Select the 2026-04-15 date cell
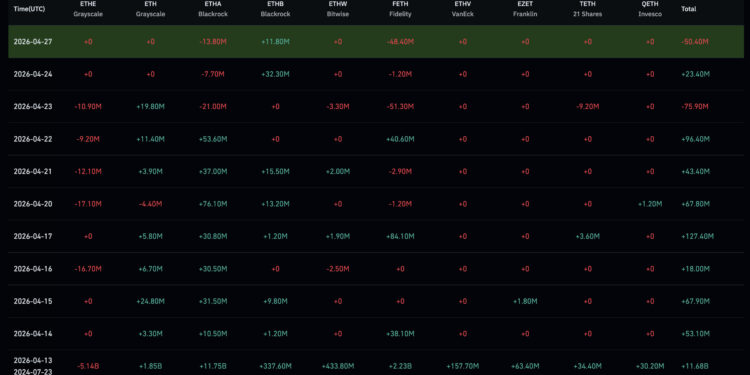The height and width of the screenshot is (375, 750). tap(33, 301)
